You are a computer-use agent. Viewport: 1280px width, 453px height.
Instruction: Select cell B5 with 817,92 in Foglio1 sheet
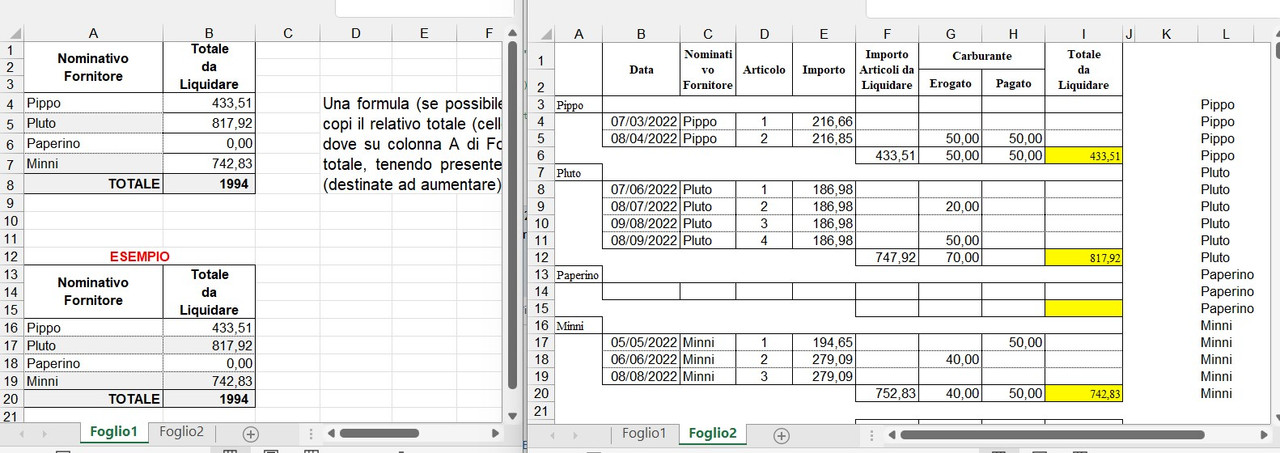(x=209, y=123)
